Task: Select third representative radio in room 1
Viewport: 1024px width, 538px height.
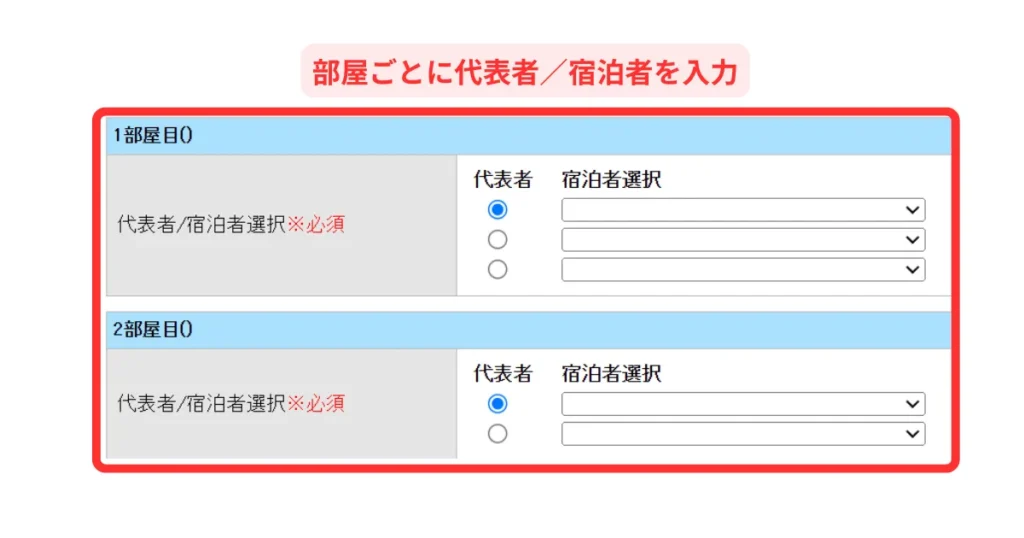Action: pos(497,269)
